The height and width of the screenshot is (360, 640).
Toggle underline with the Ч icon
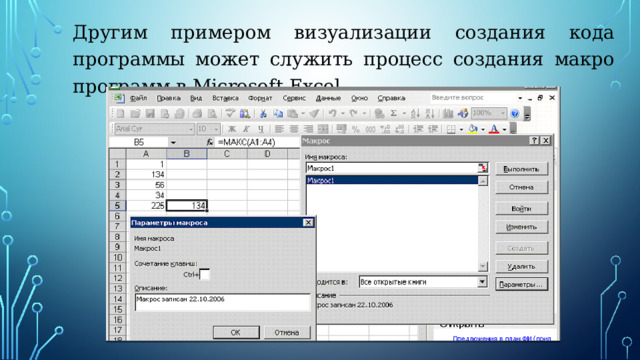pos(261,129)
